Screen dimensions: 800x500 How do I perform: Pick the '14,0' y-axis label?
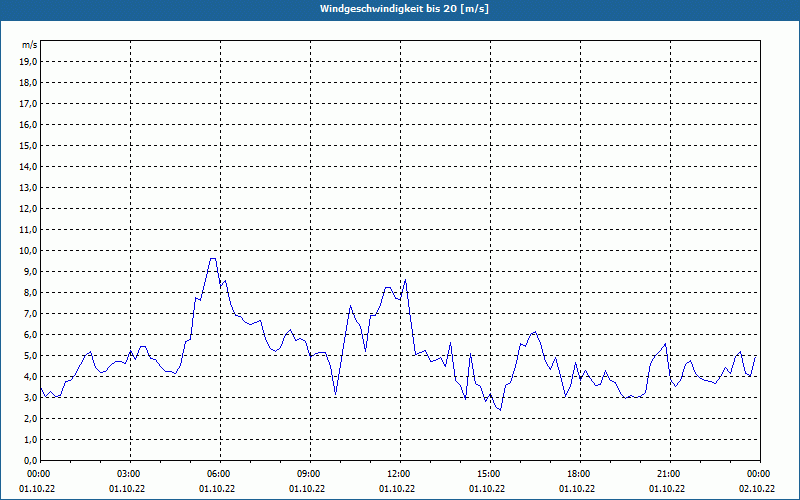pyautogui.click(x=28, y=166)
